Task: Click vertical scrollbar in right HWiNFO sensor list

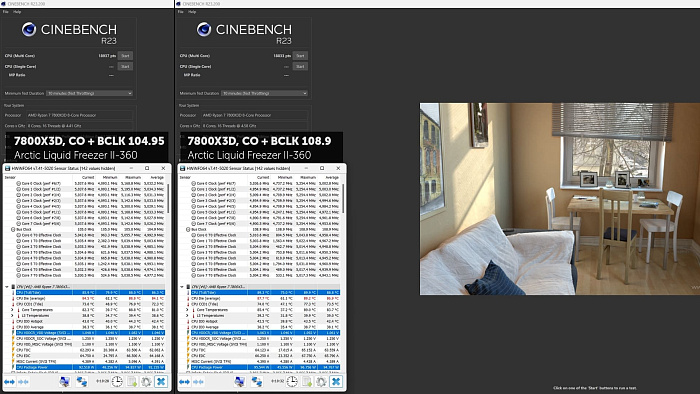Action: [343, 199]
